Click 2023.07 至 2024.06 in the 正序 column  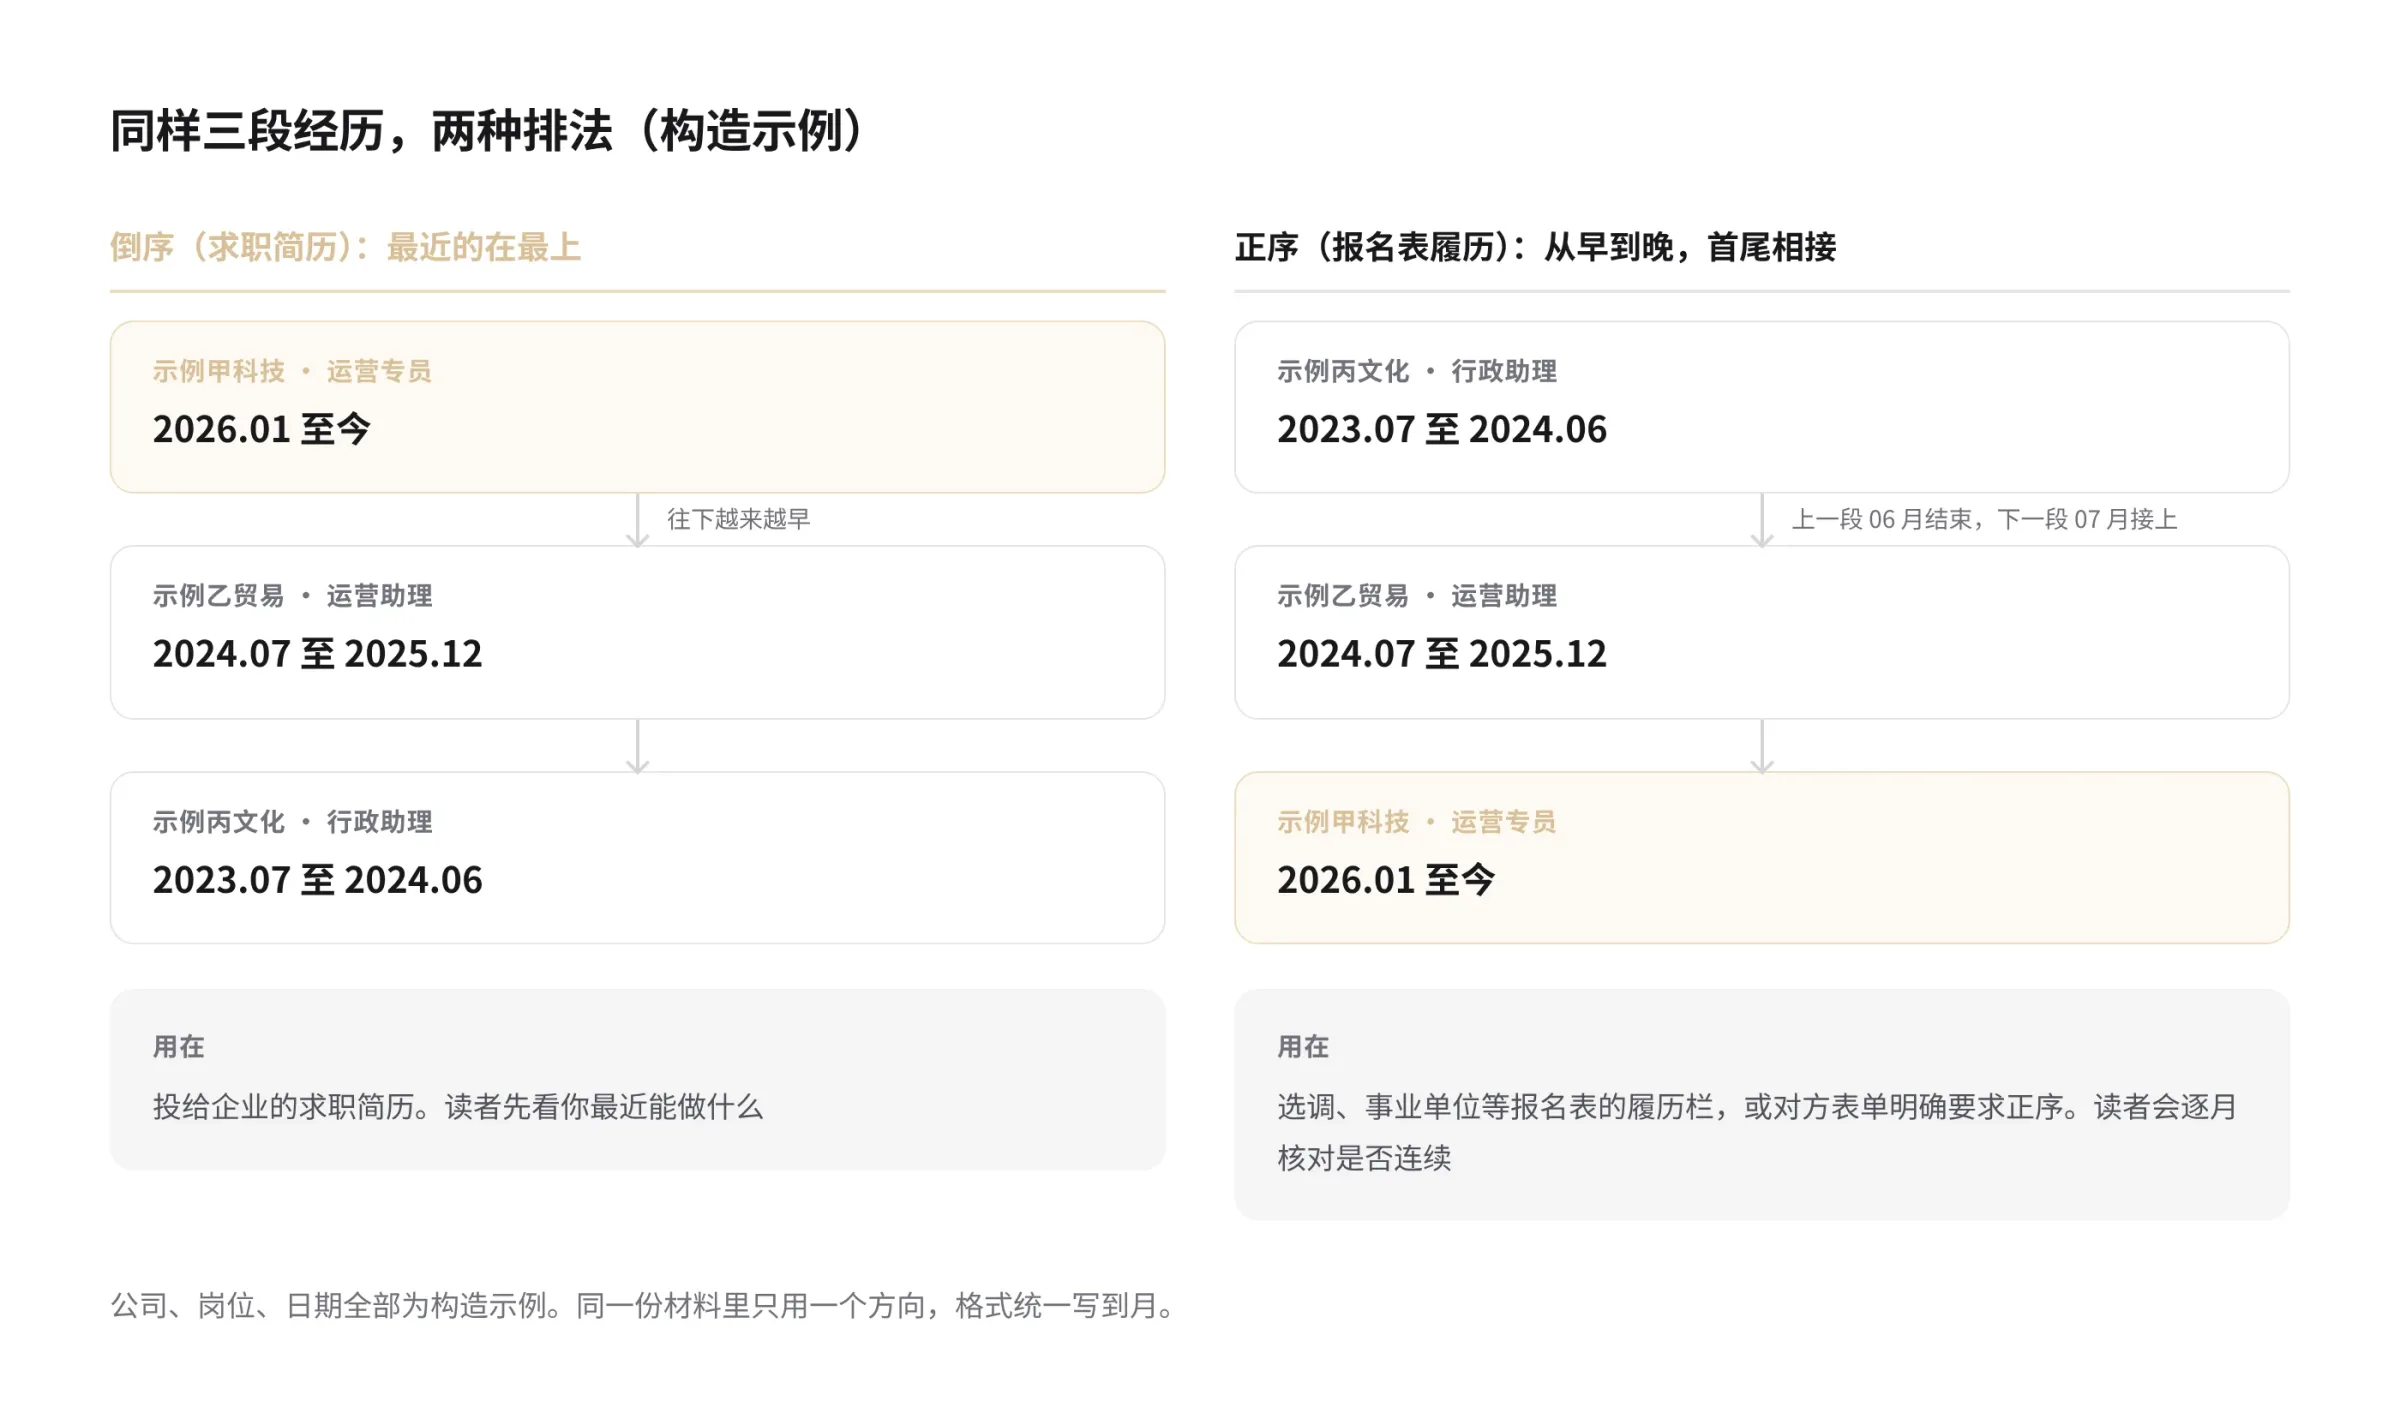click(1442, 430)
